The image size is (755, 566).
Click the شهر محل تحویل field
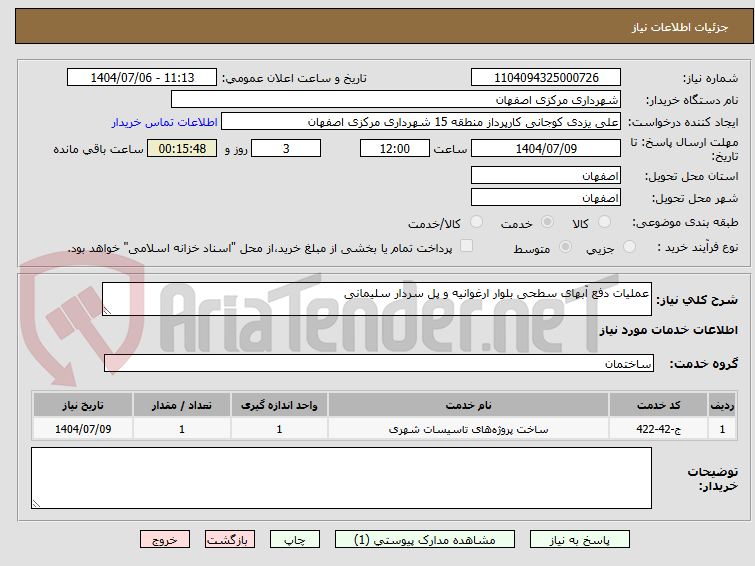[546, 197]
